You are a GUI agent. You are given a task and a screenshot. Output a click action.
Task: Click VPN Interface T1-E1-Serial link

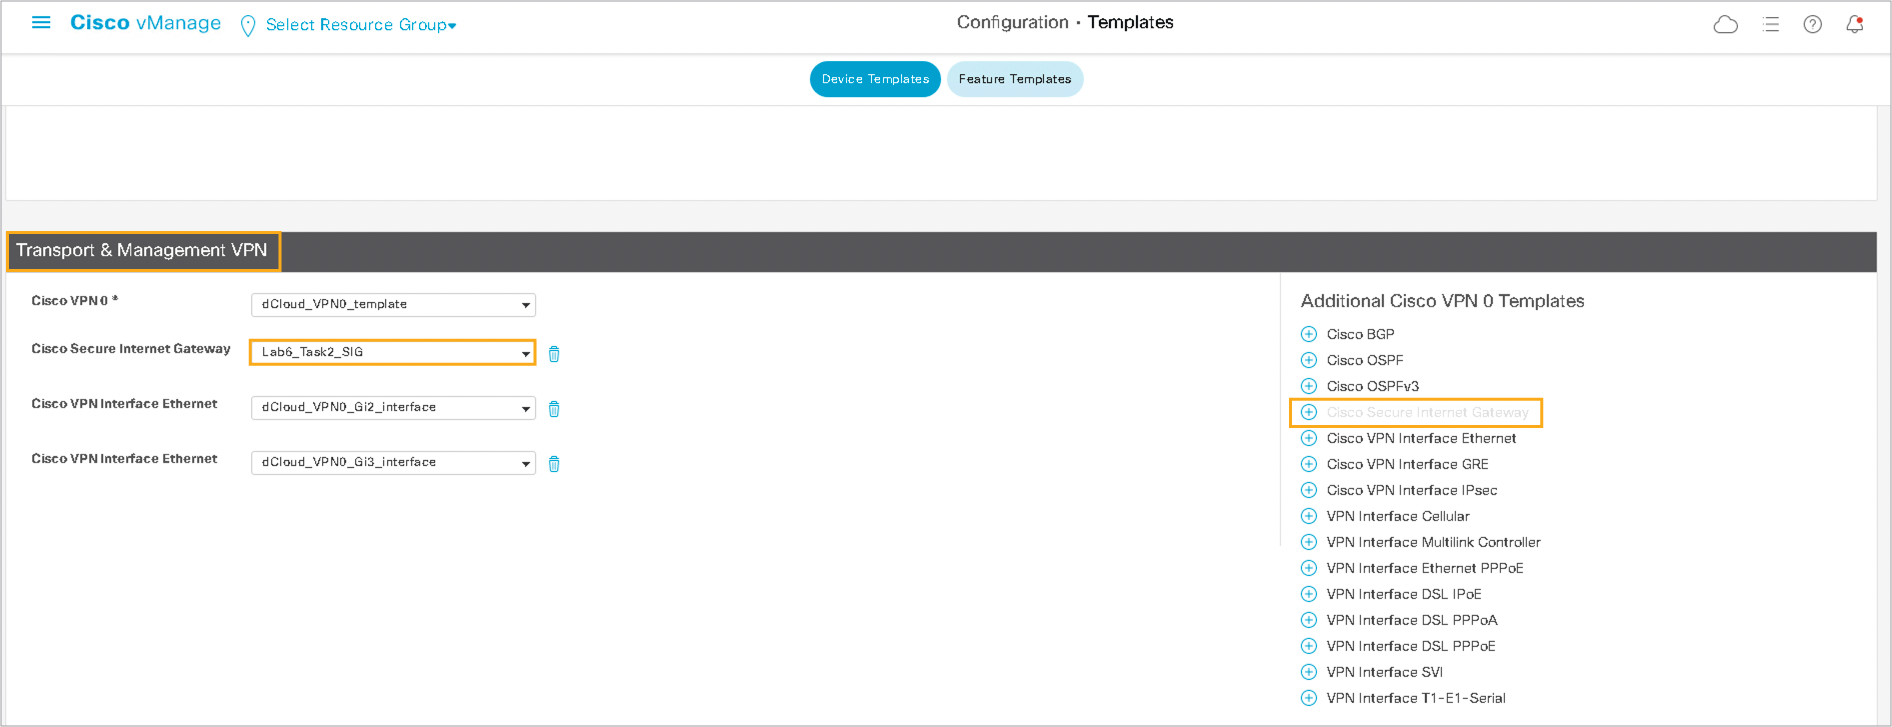pyautogui.click(x=1416, y=698)
